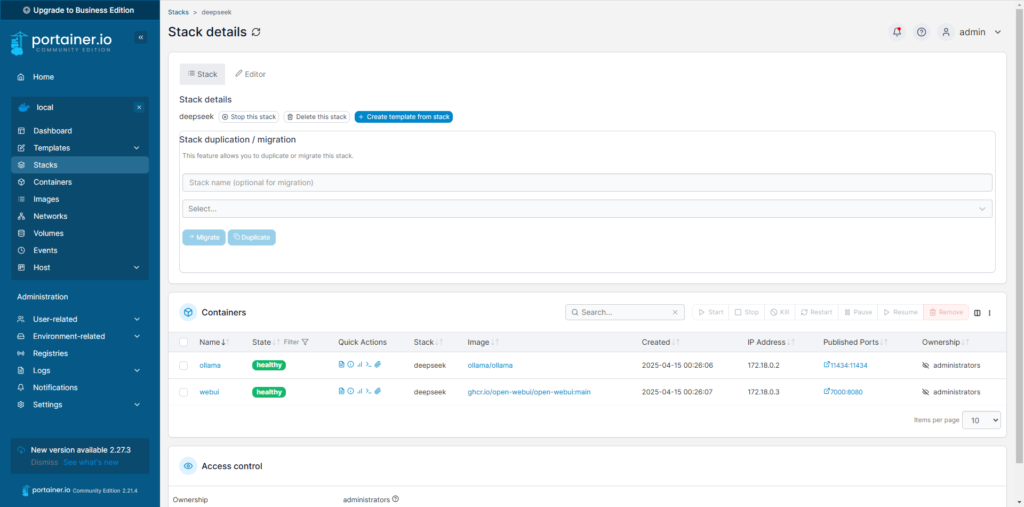The width and height of the screenshot is (1024, 507).
Task: Check the ollama container checkbox
Action: [x=184, y=365]
